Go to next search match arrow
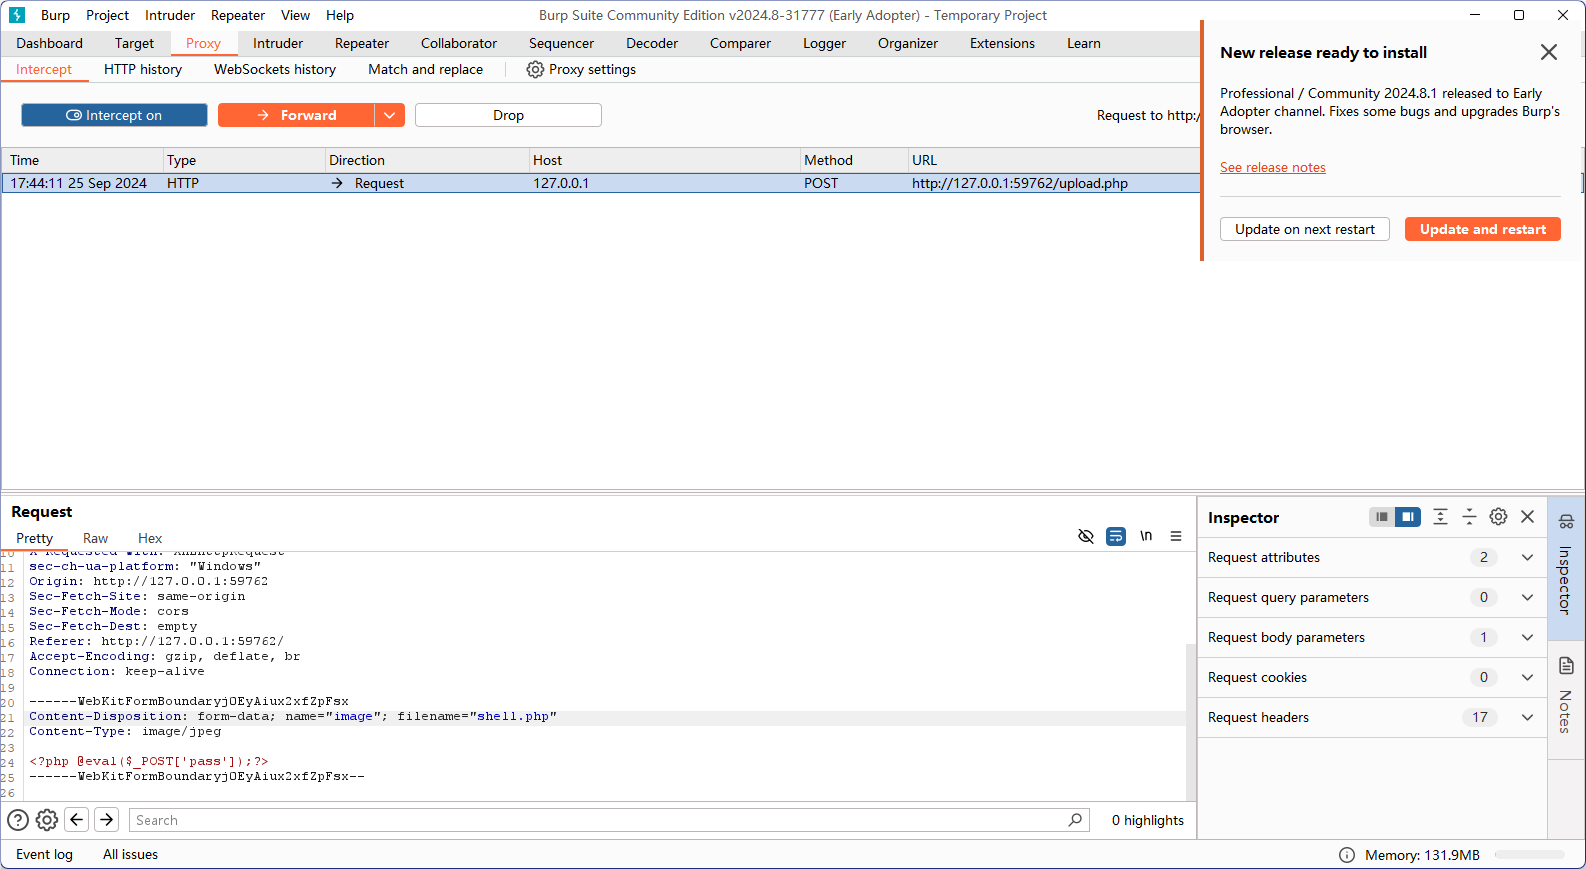Viewport: 1586px width, 869px height. 107,820
